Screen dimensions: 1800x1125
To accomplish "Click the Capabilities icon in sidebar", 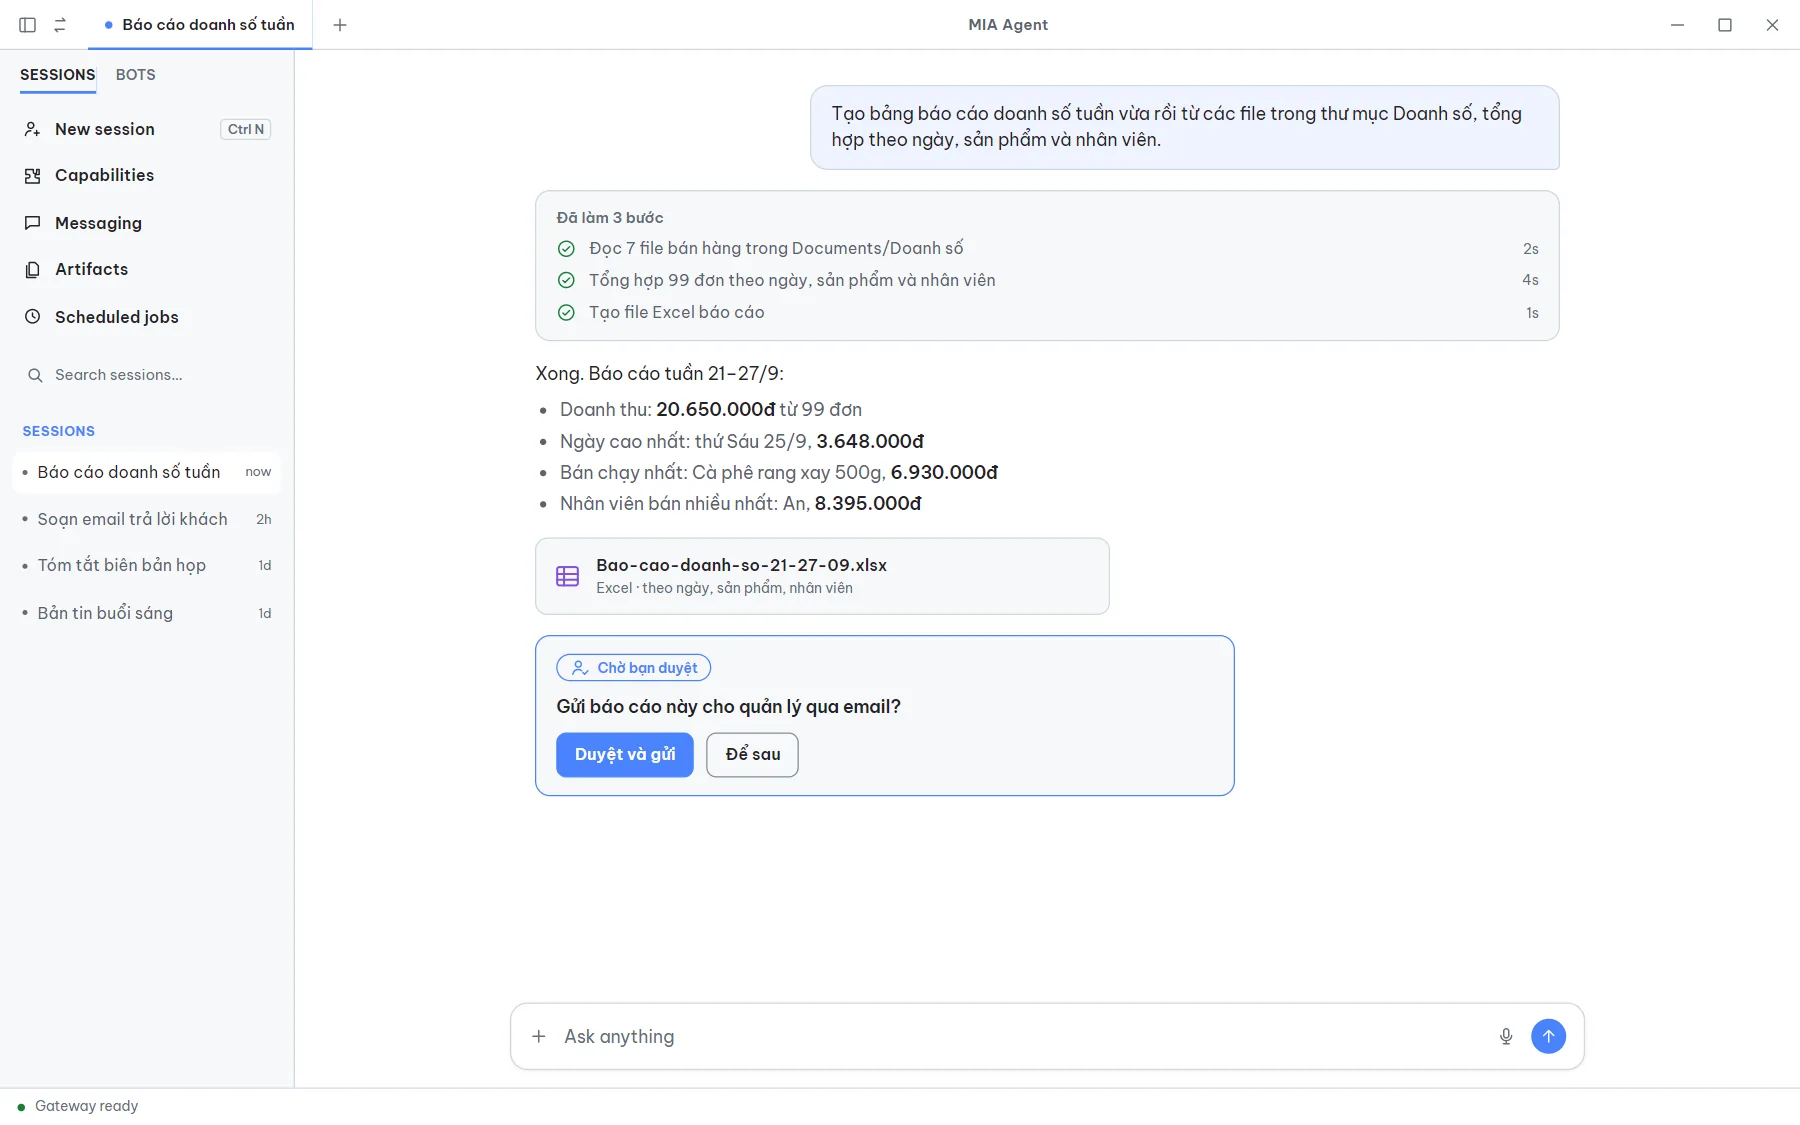I will click(x=33, y=176).
